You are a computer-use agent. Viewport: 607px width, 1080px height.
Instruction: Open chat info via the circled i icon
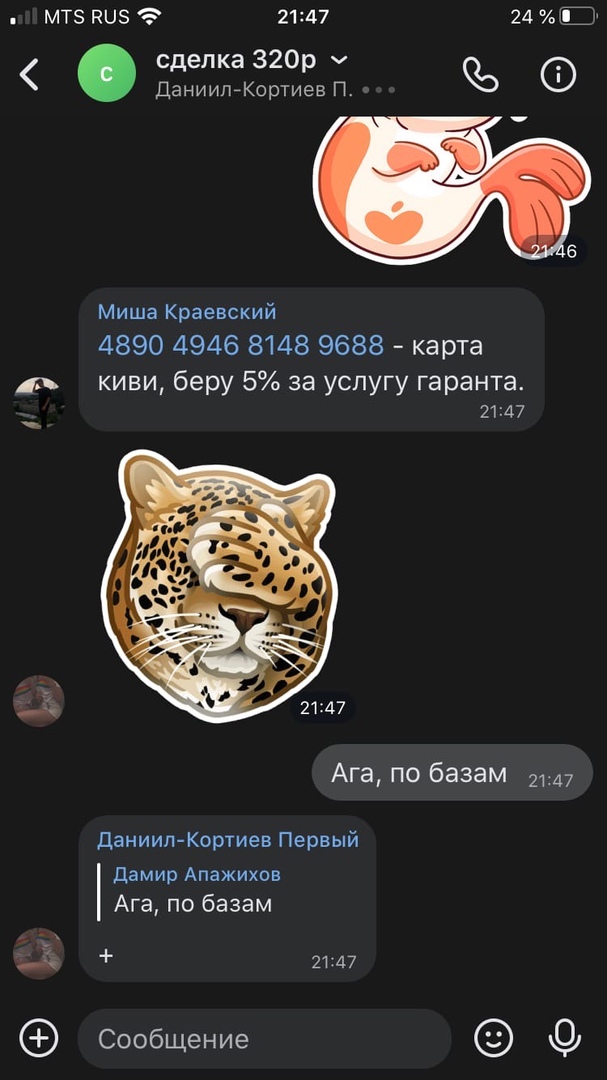558,74
